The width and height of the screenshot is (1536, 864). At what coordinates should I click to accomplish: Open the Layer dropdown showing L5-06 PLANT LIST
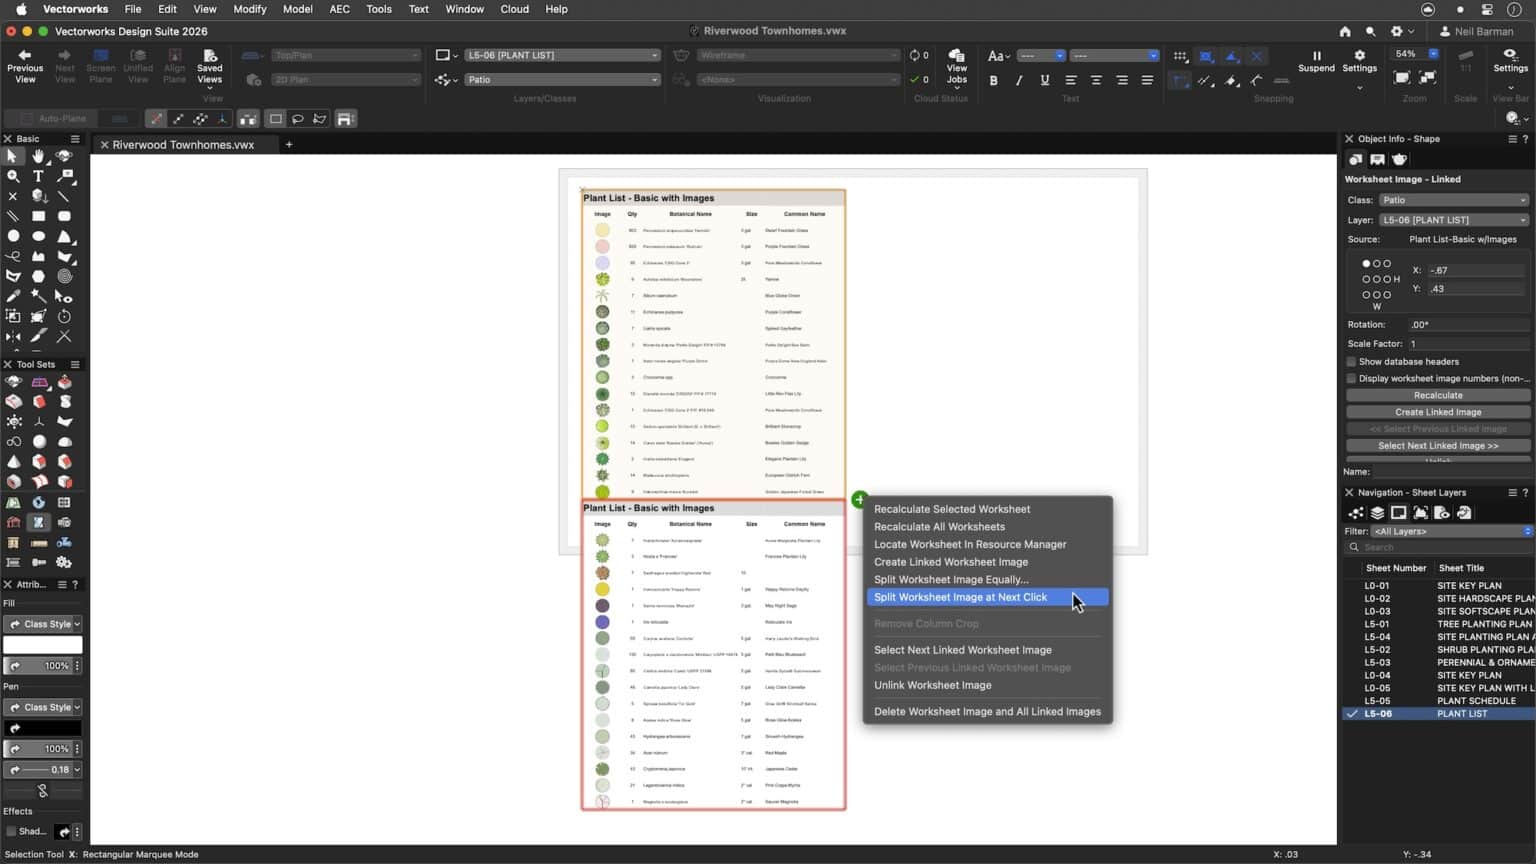(x=1452, y=219)
